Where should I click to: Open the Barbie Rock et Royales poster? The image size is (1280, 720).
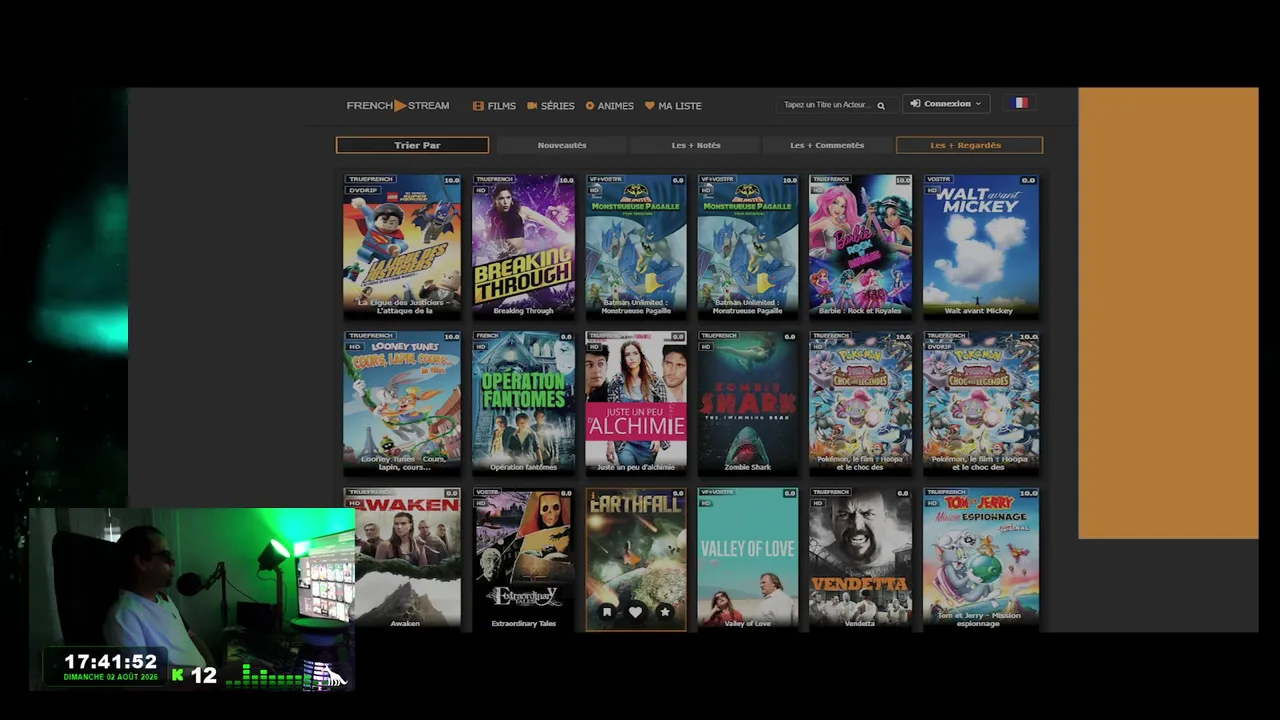point(860,246)
